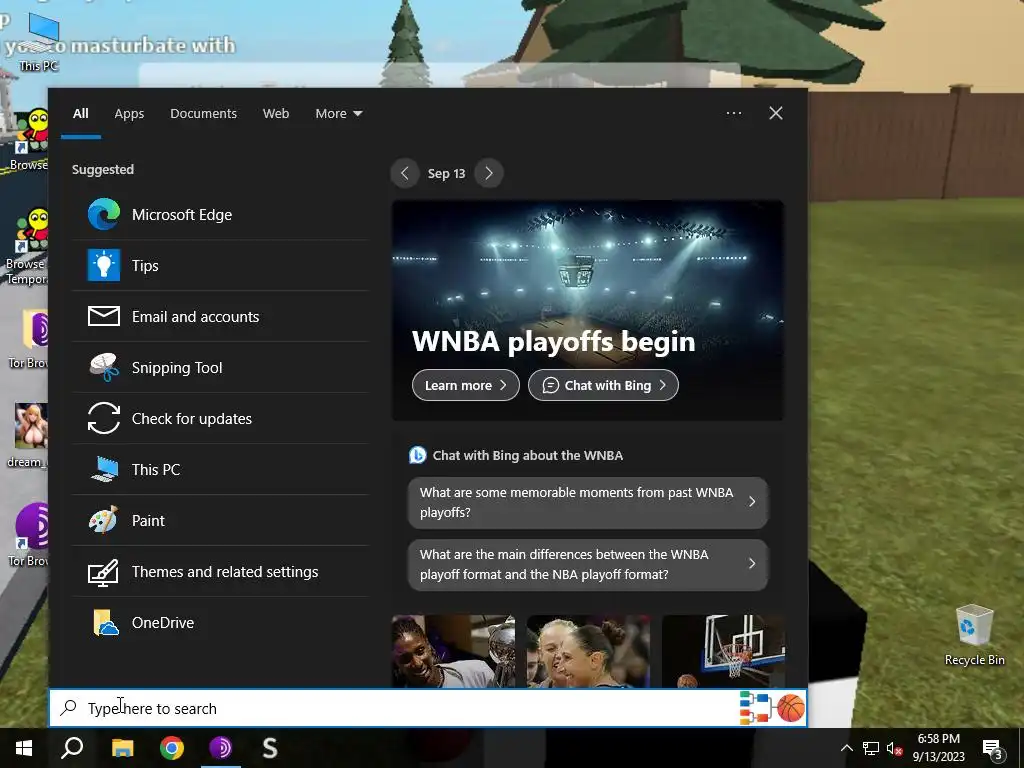Click the Suggested heading text
The image size is (1024, 768).
tap(103, 169)
